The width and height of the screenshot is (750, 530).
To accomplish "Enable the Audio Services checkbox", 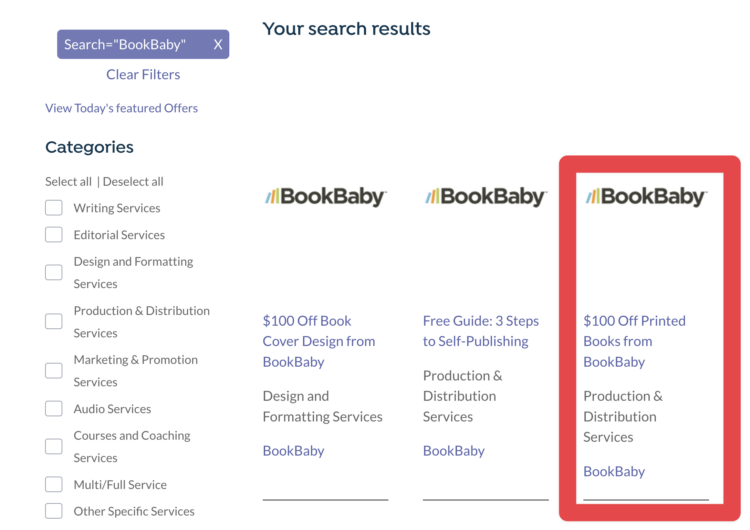I will [54, 409].
